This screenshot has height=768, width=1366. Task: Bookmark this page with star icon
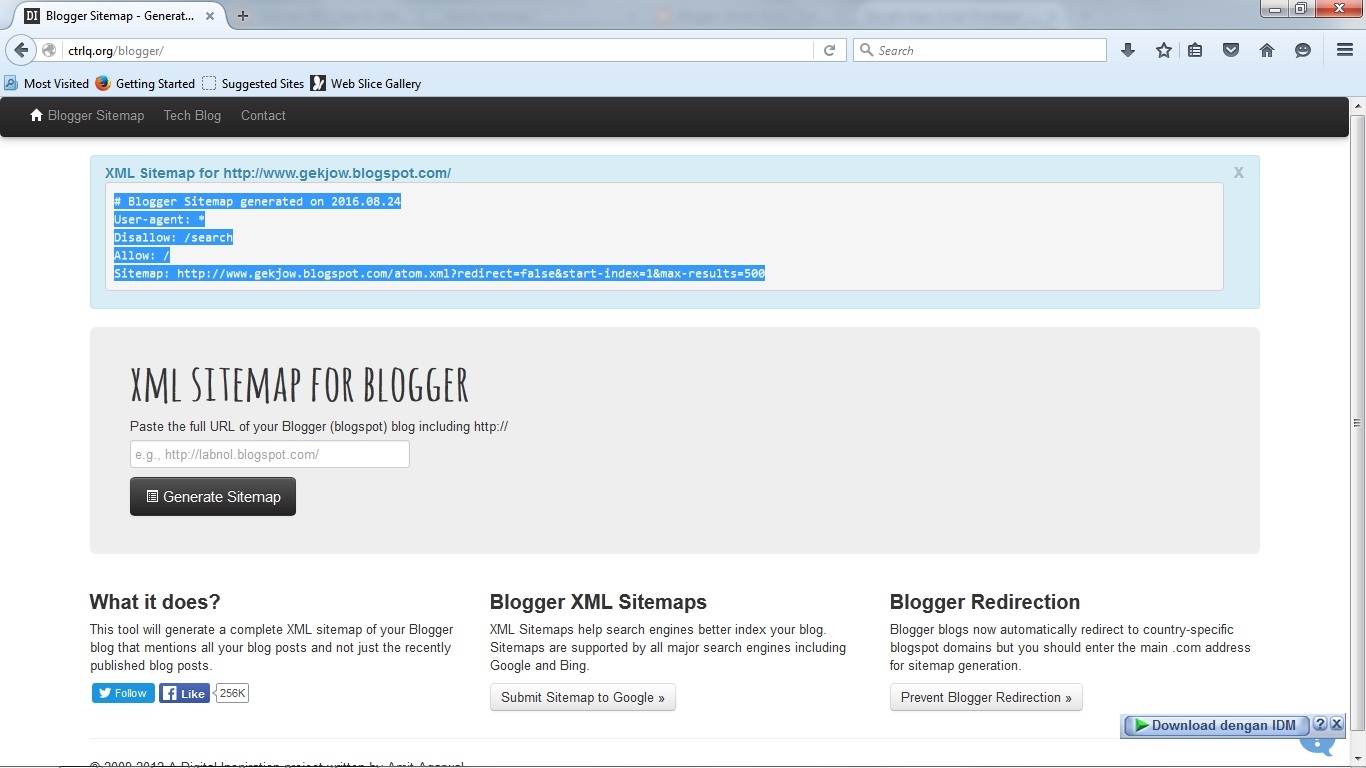1164,50
